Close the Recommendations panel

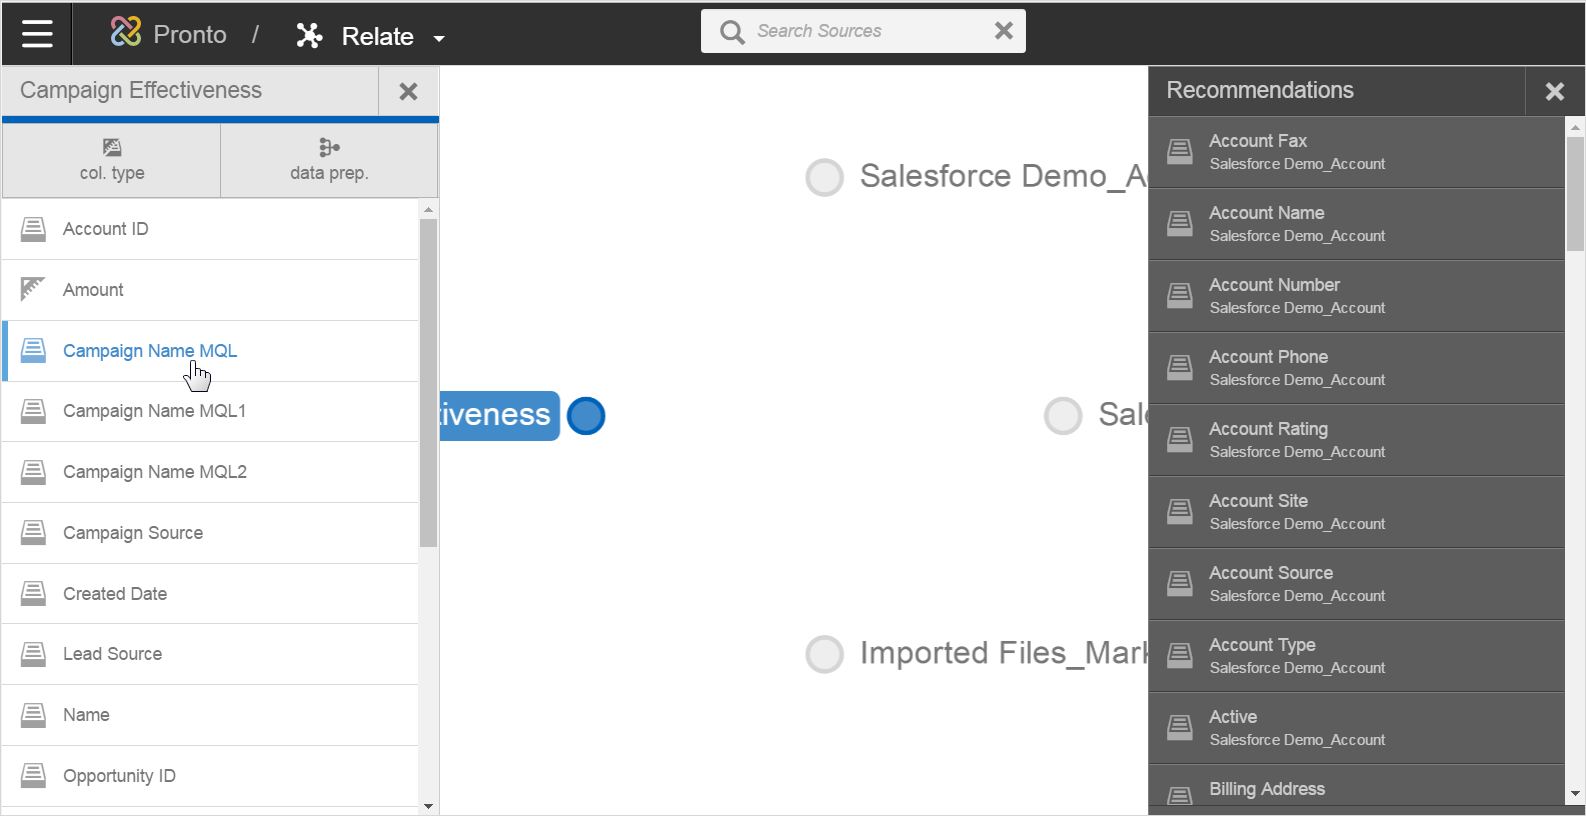[x=1554, y=92]
